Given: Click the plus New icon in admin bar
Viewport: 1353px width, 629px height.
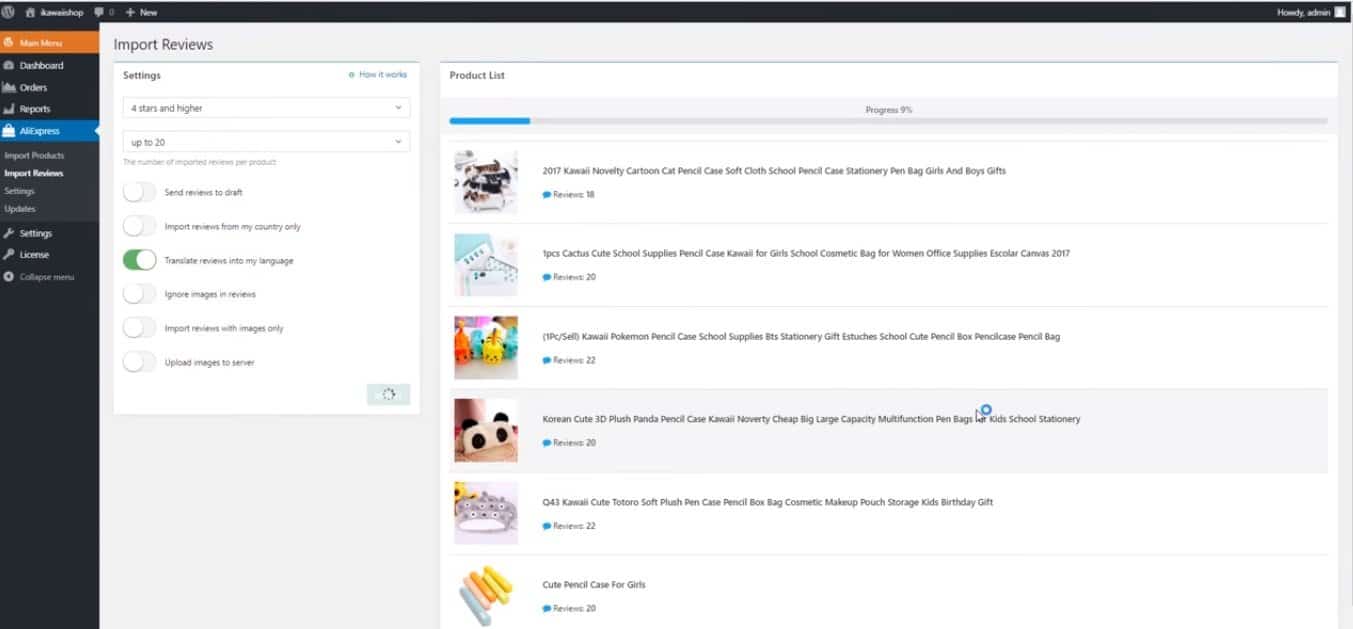Looking at the screenshot, I should [130, 12].
